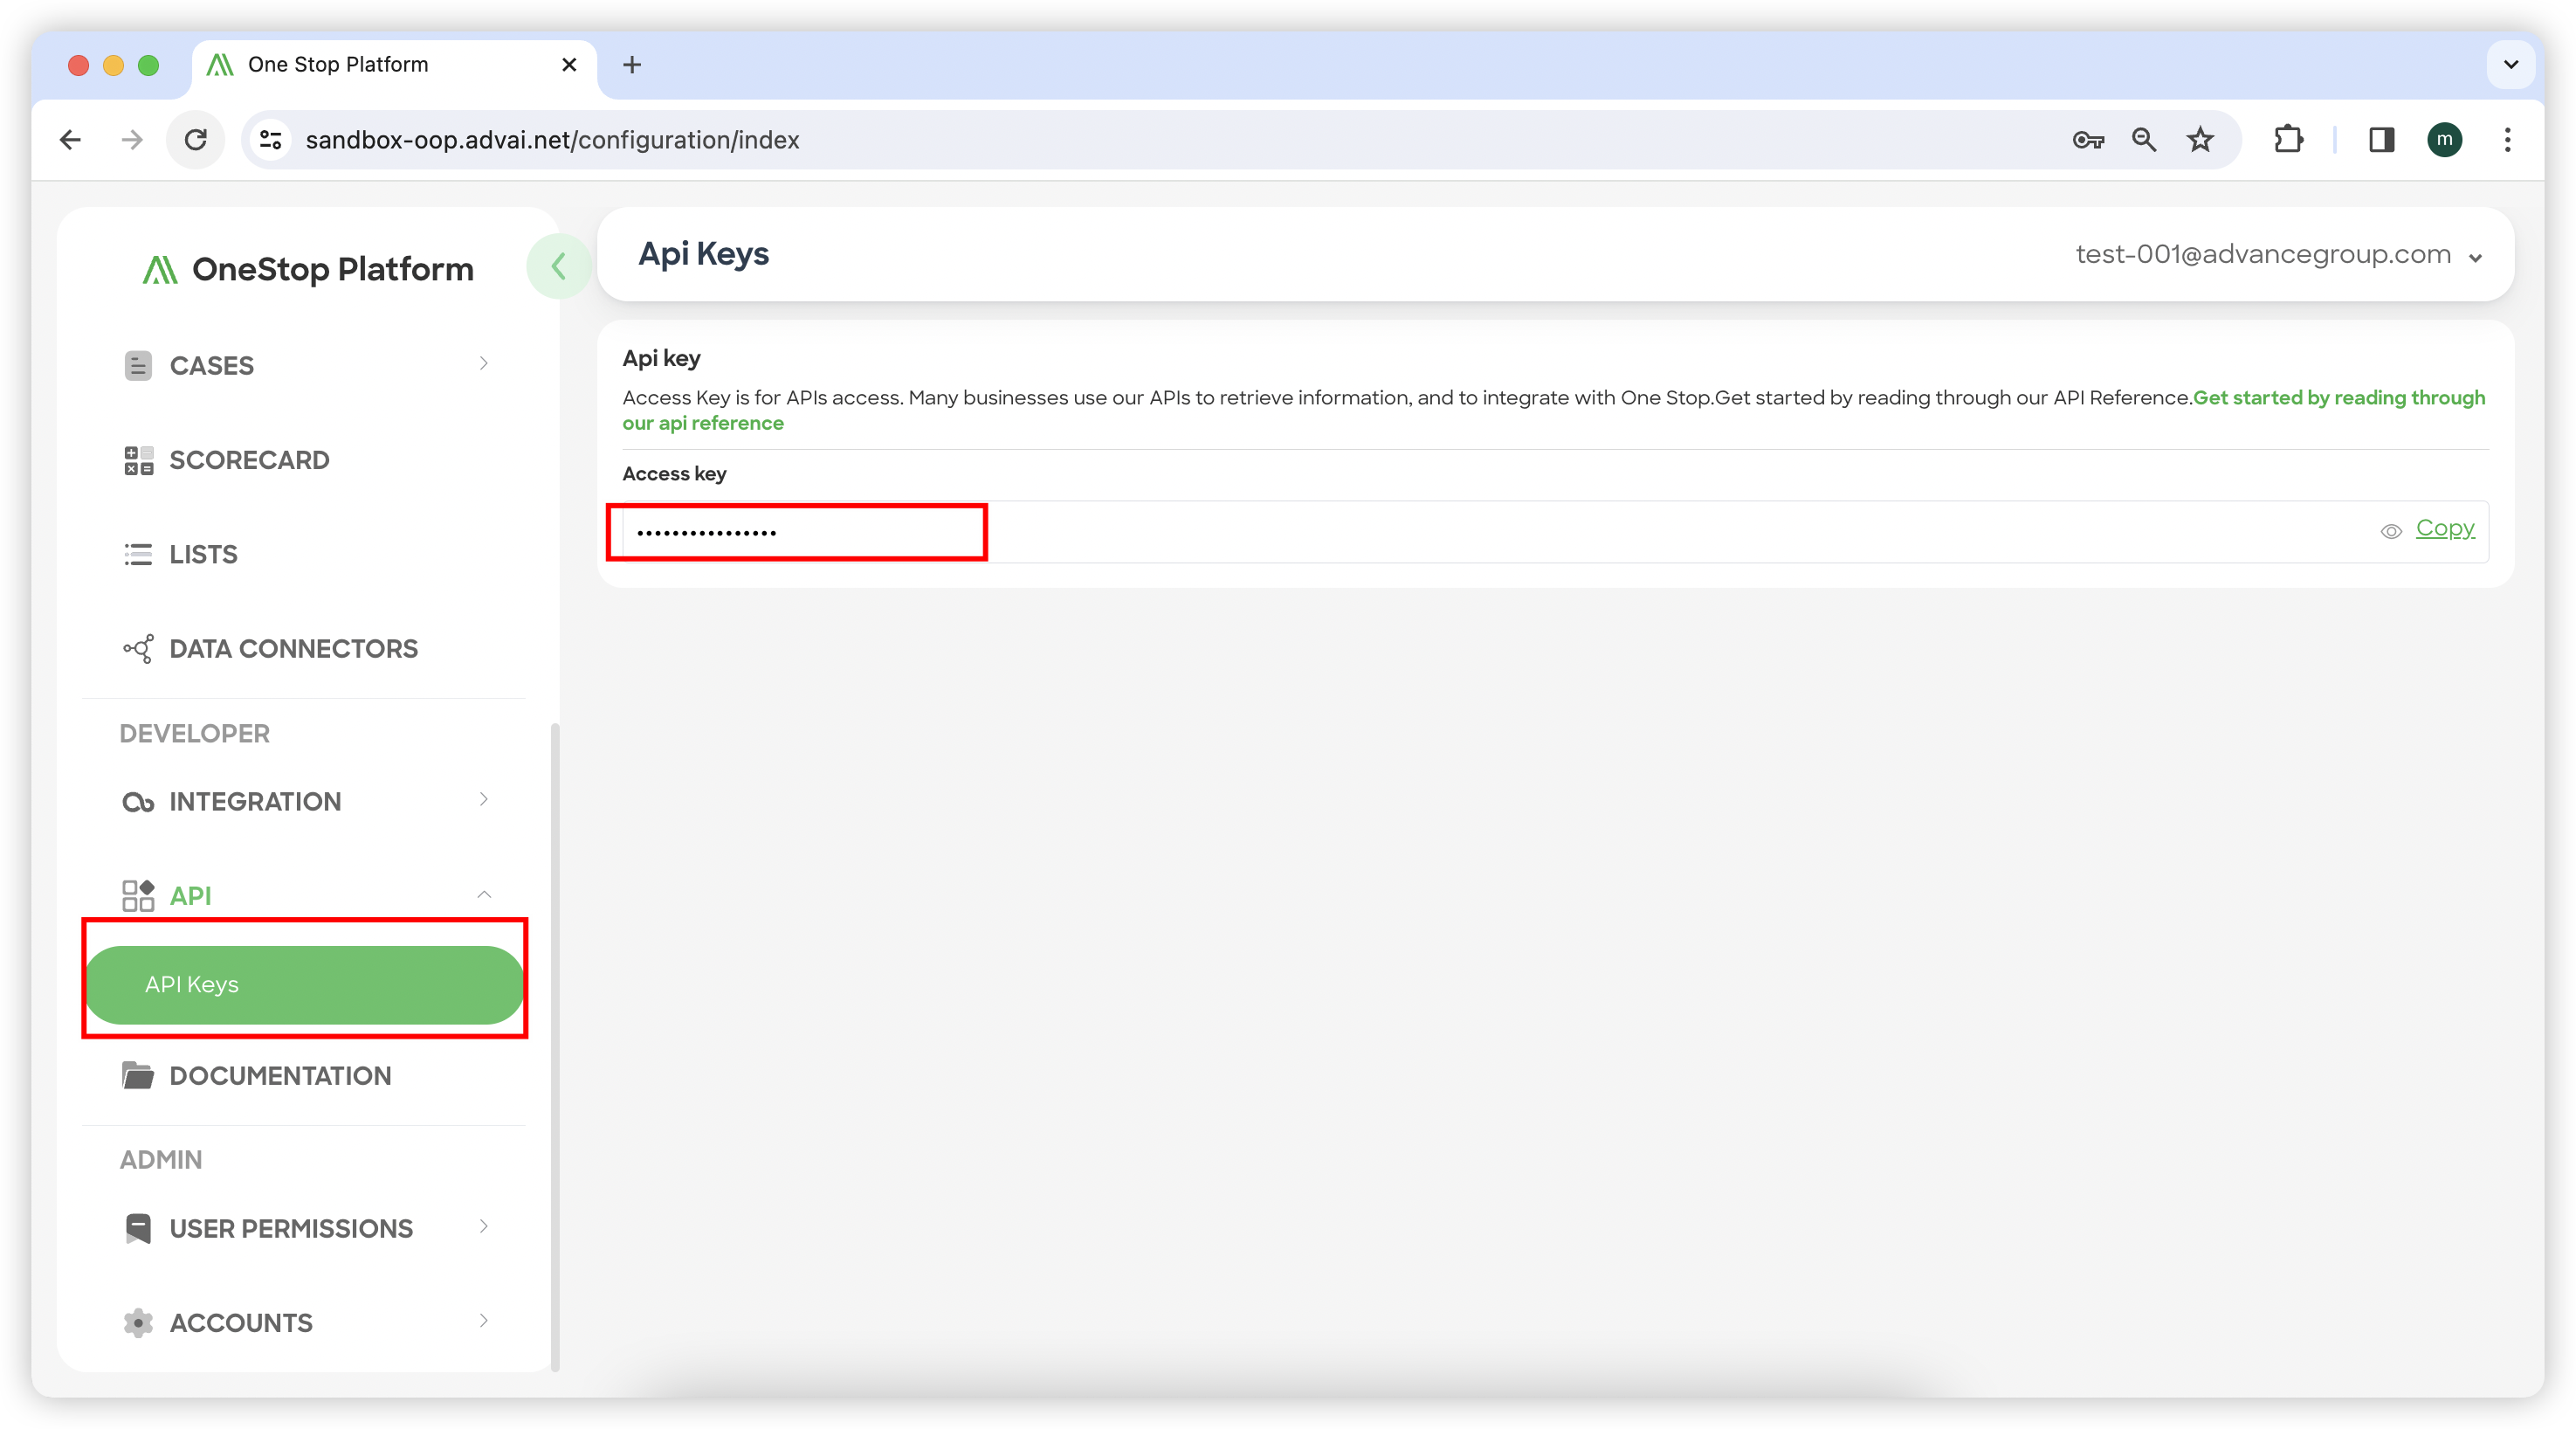Toggle the Chrome side panel
Viewport: 2576px width, 1429px height.
click(2381, 140)
